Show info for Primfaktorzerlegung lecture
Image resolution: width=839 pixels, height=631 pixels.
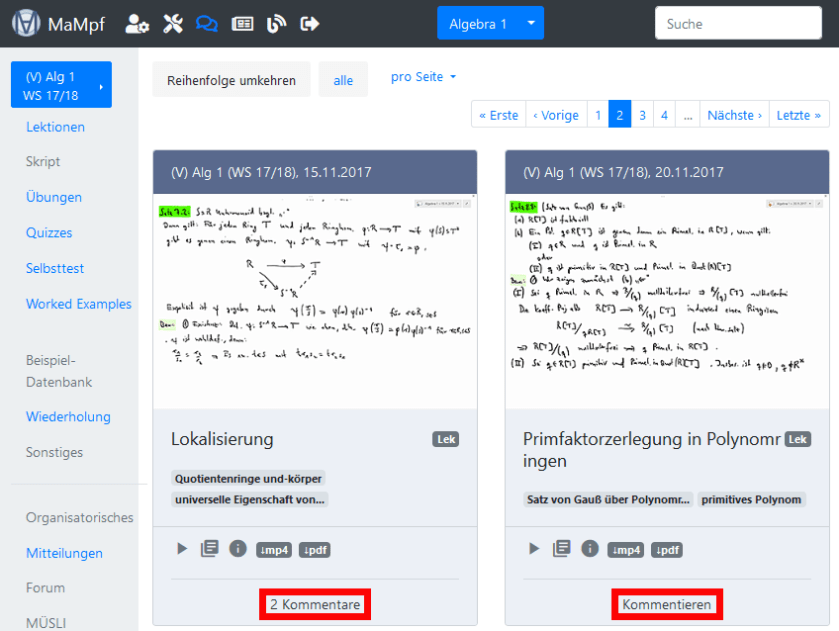590,548
